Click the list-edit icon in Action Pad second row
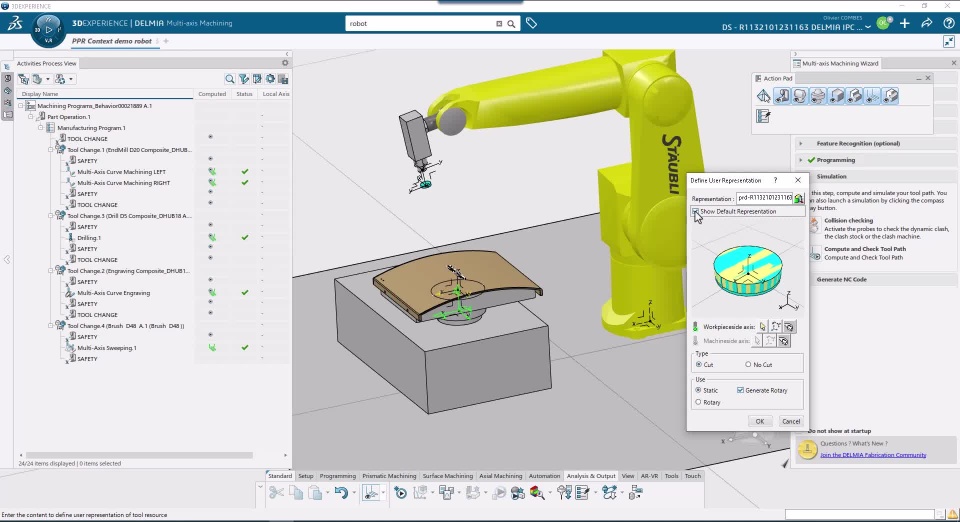This screenshot has height=522, width=960. pos(763,116)
